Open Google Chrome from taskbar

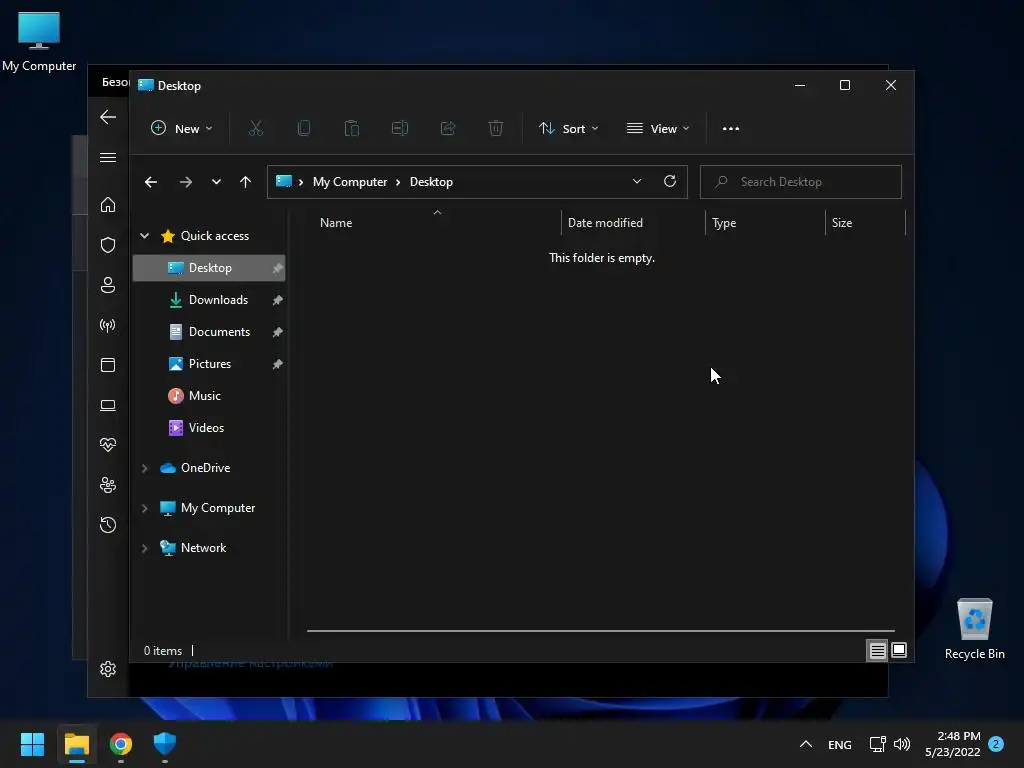[x=121, y=744]
